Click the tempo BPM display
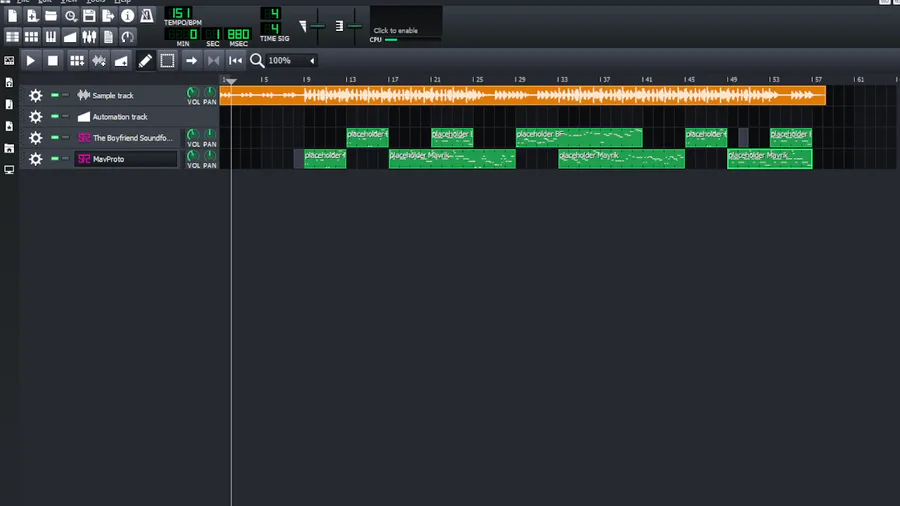 181,13
